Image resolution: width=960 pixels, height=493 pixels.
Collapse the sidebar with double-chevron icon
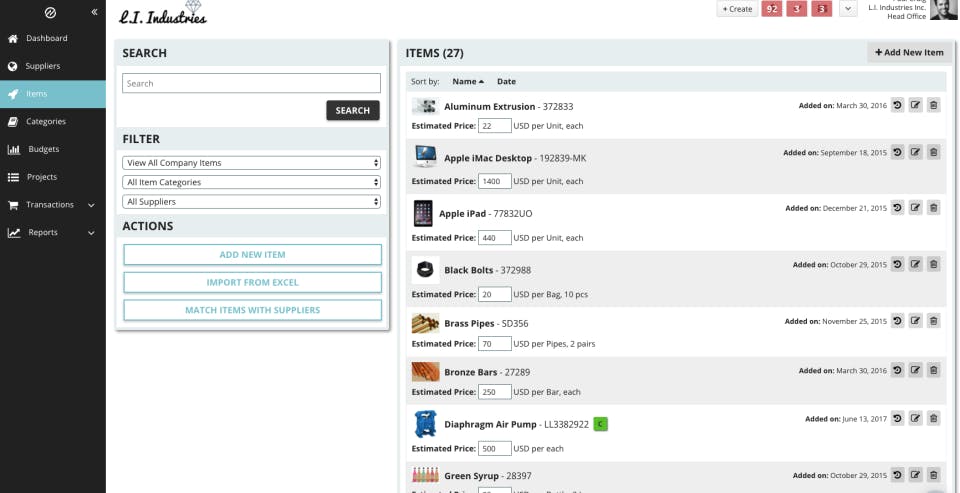94,12
